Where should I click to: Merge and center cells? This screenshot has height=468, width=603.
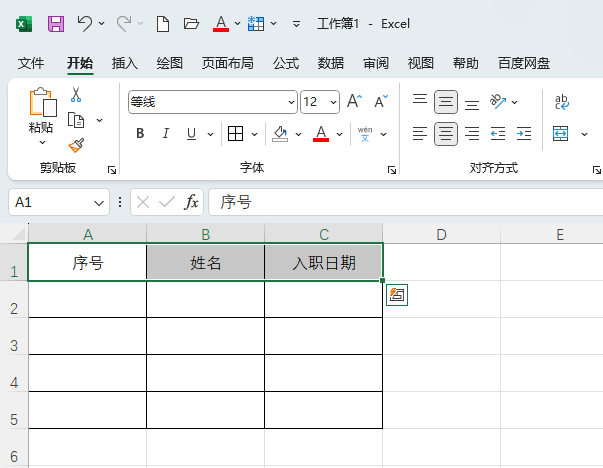560,134
